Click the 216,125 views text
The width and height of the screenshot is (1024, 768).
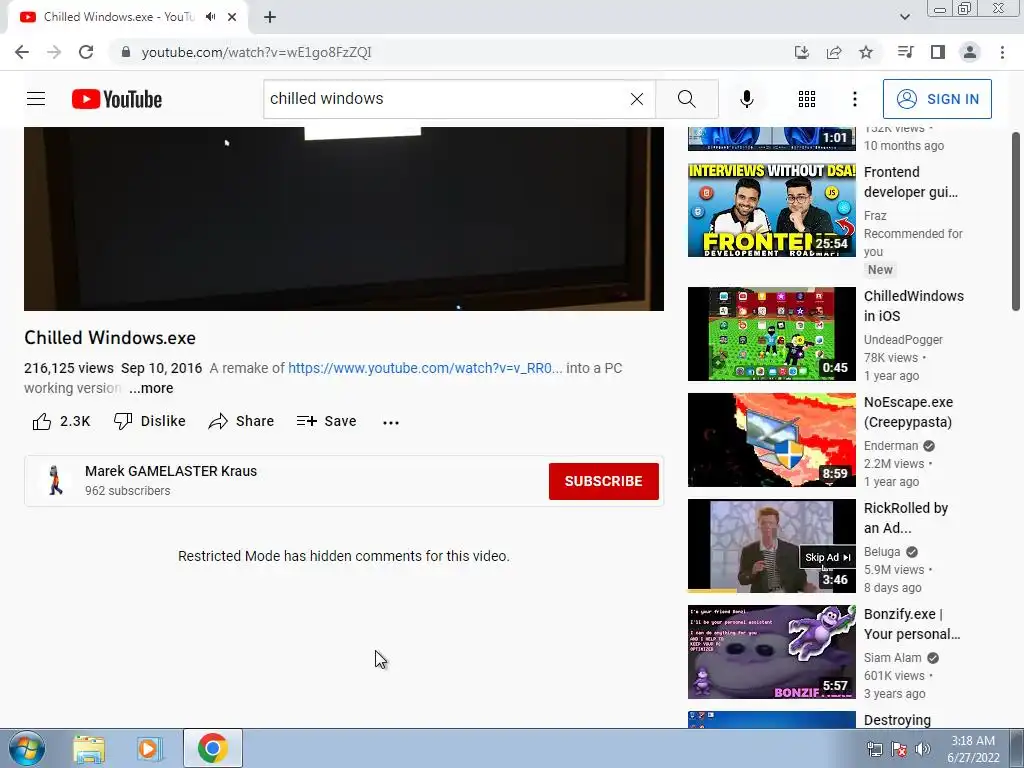(69, 368)
